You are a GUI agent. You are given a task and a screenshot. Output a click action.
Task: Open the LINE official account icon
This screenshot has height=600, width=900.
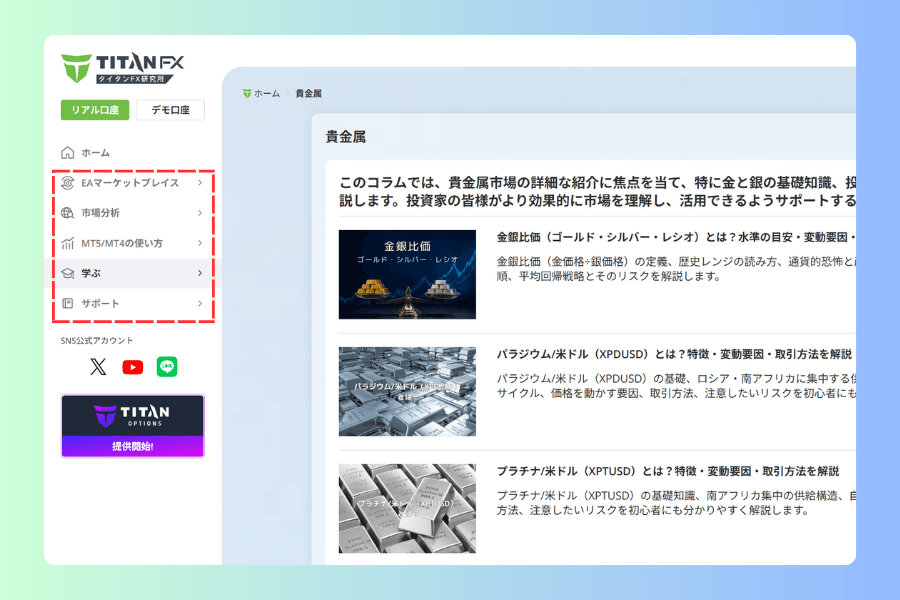tap(167, 367)
